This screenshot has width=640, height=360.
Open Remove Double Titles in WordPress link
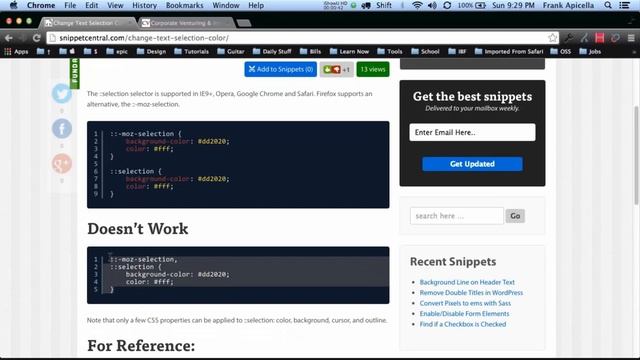tap(471, 293)
